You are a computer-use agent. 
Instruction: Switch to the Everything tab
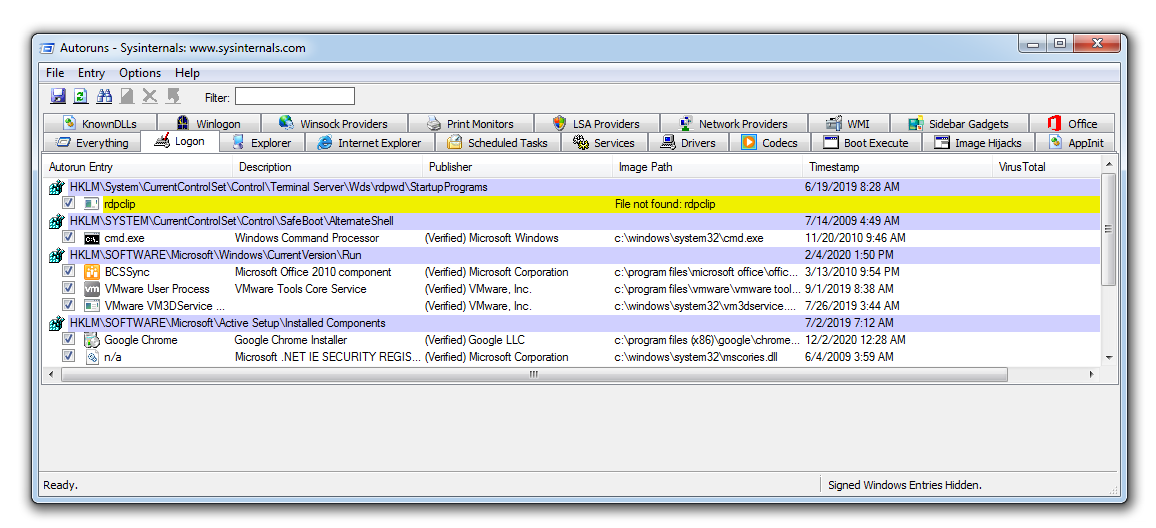point(92,143)
